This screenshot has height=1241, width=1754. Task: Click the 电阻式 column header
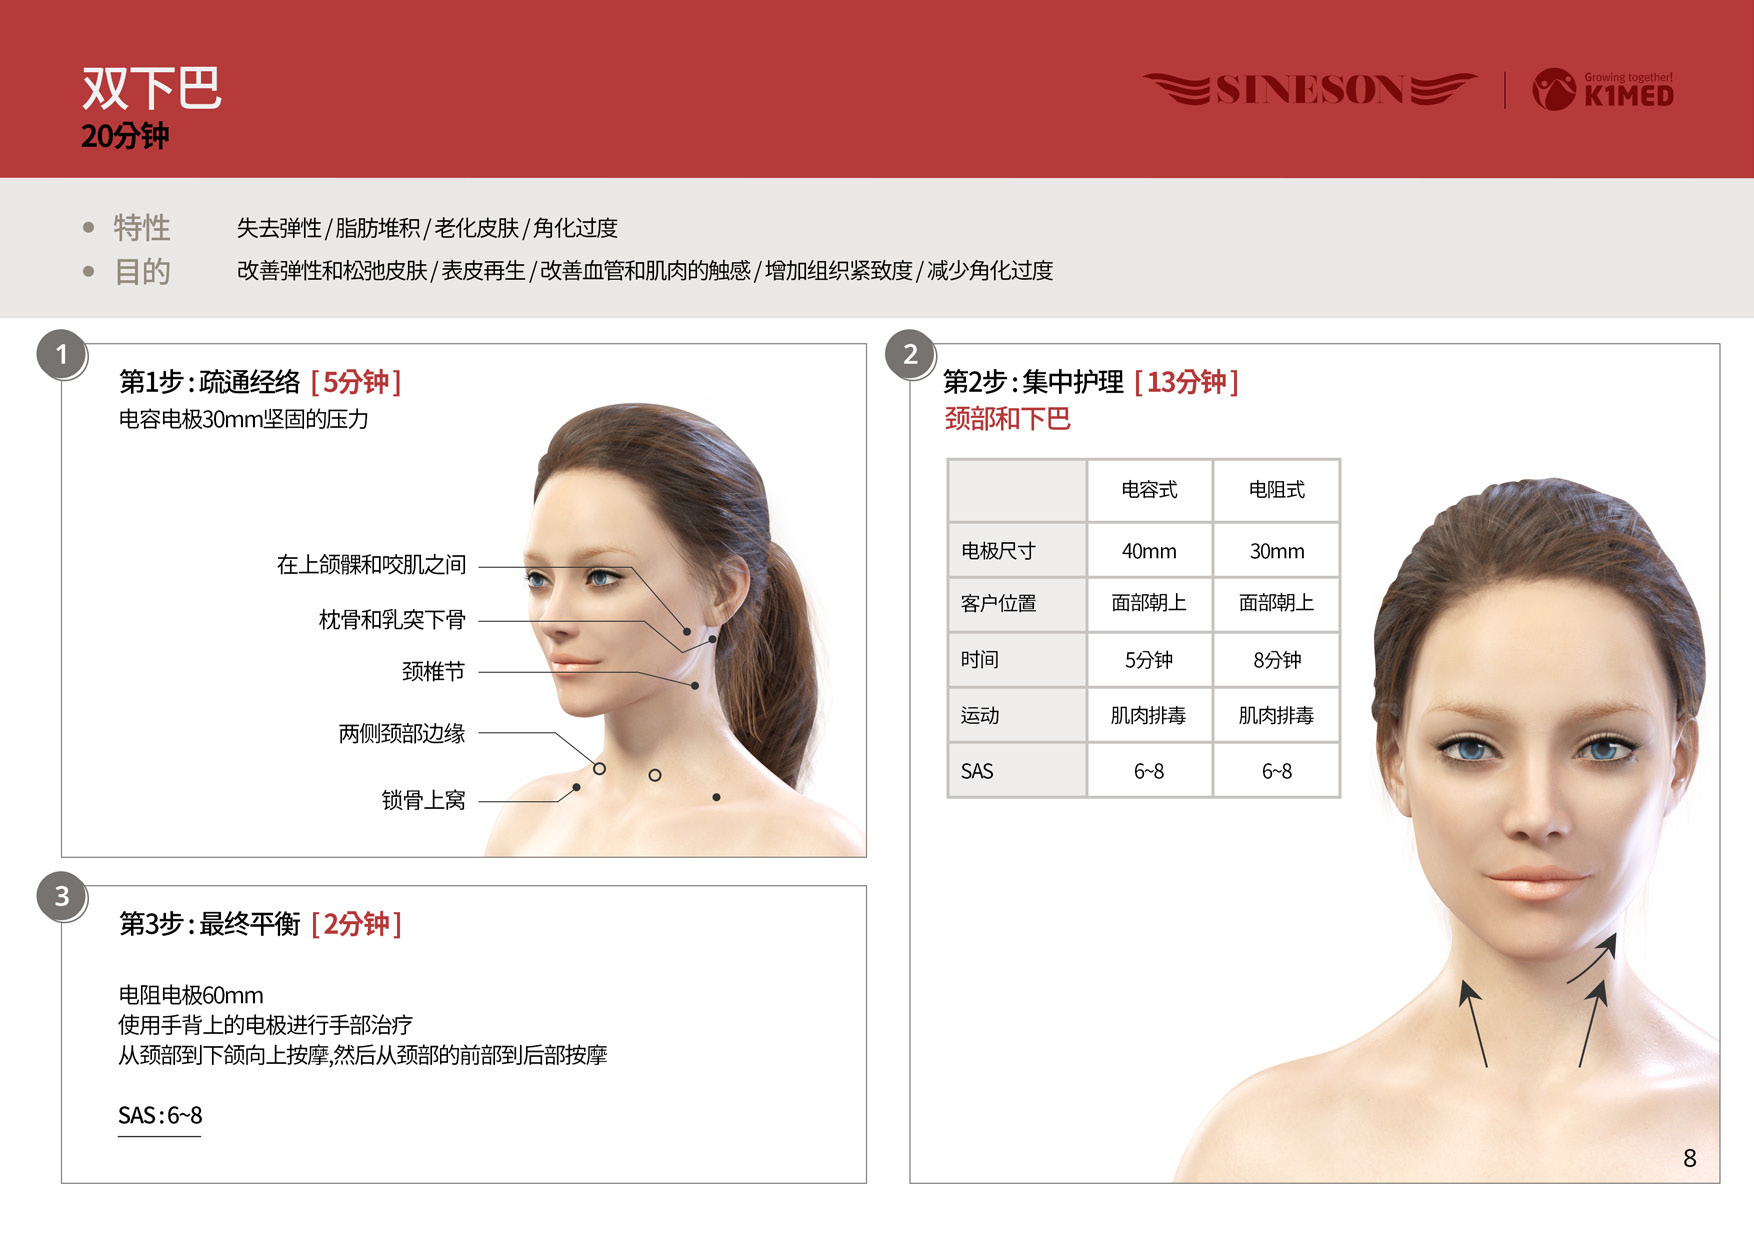click(x=1276, y=490)
